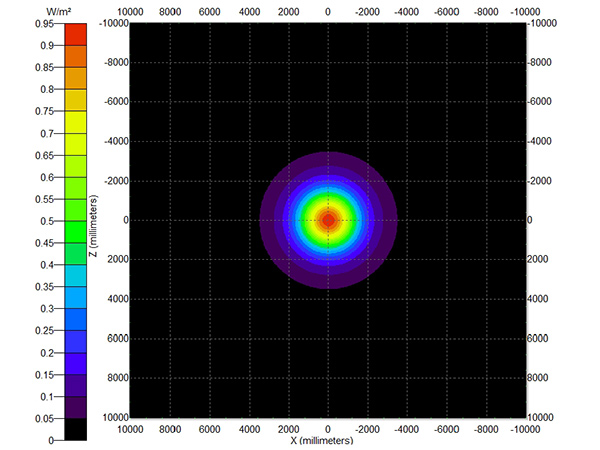Select the X (millimeters) axis title
The width and height of the screenshot is (600, 450).
pyautogui.click(x=321, y=441)
